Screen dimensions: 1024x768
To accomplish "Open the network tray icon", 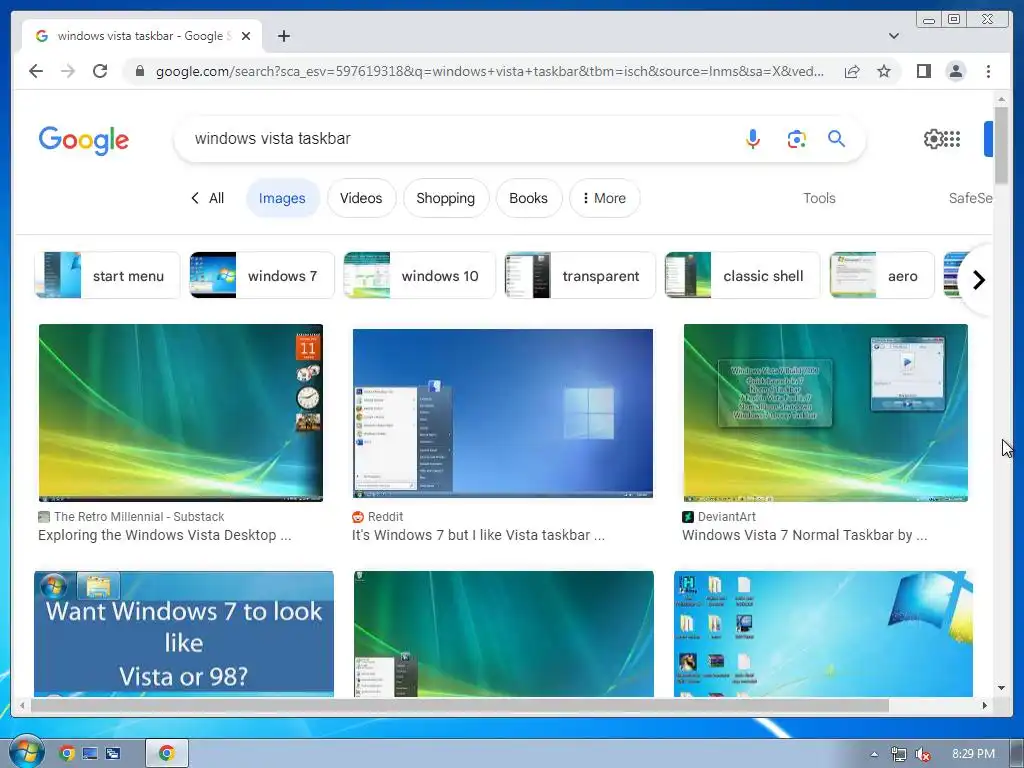I will click(x=899, y=754).
